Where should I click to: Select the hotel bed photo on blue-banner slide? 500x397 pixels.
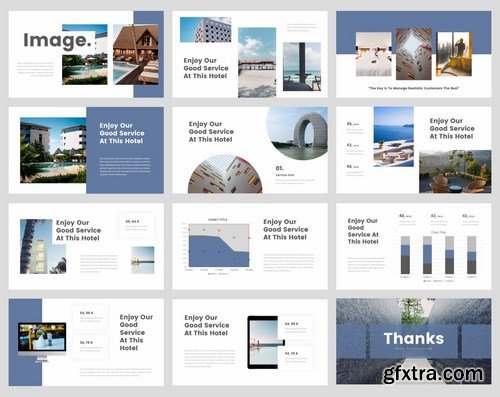374,54
